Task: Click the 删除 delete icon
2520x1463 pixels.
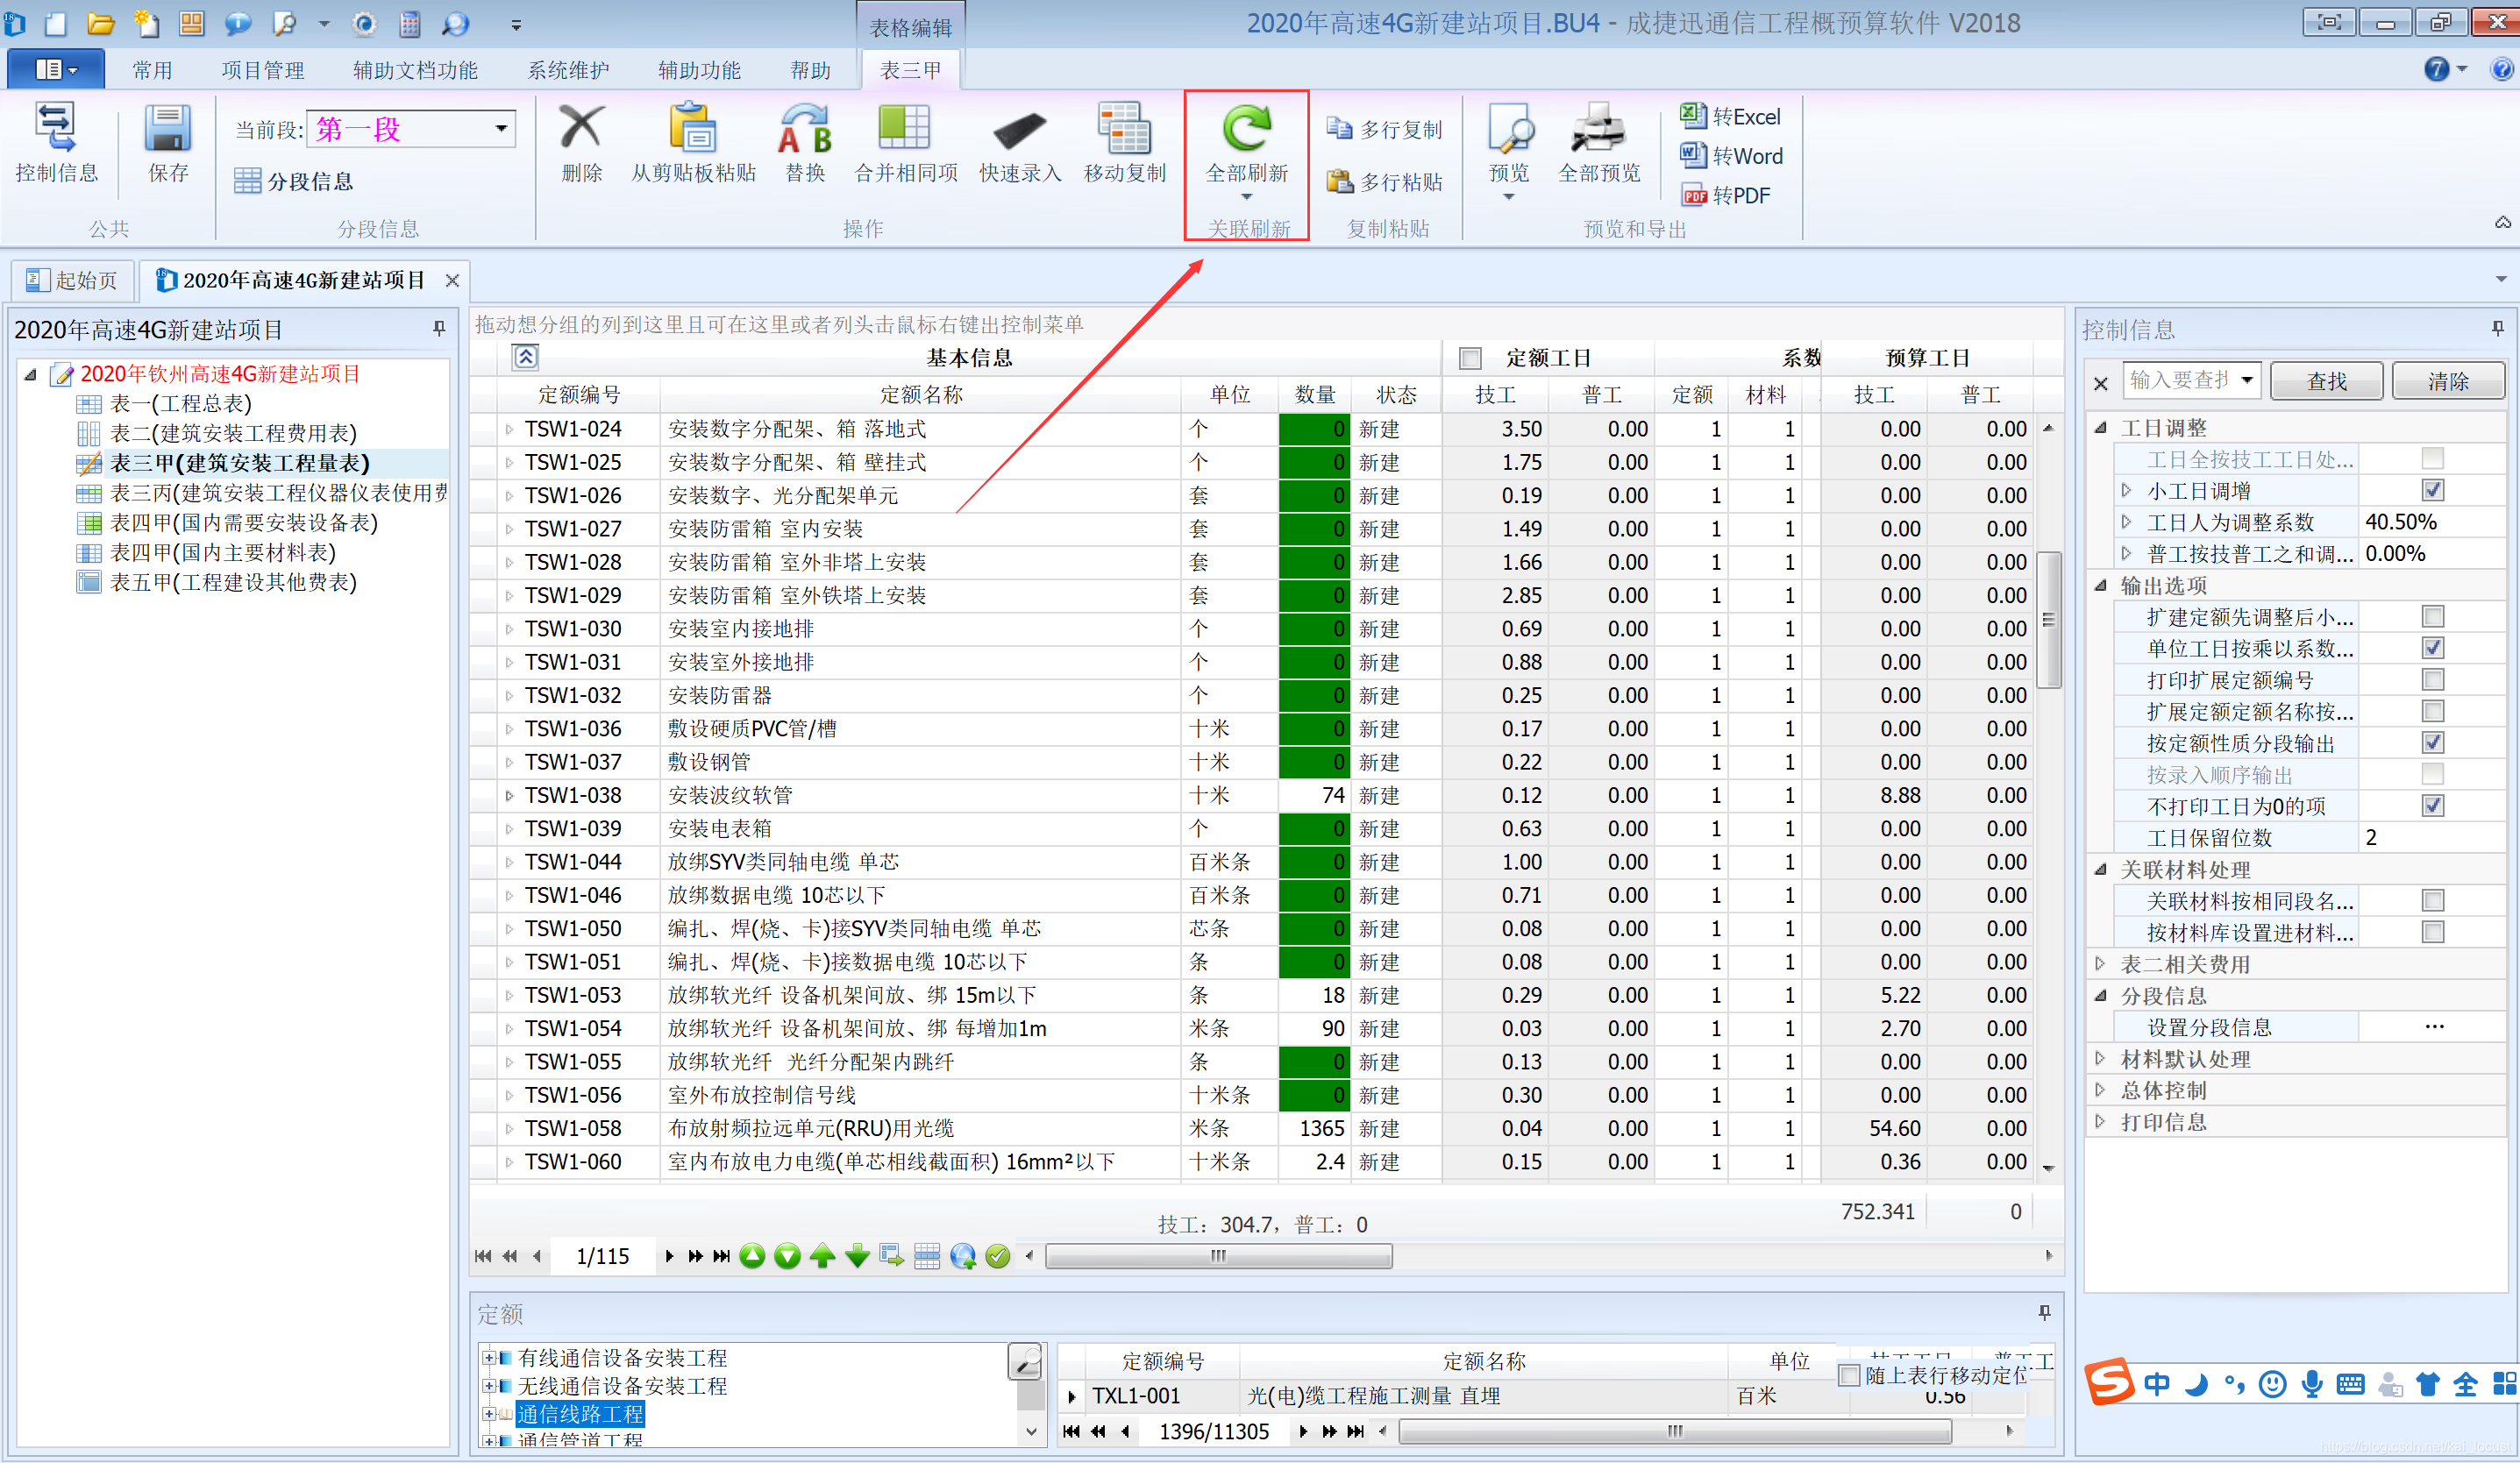Action: tap(581, 144)
